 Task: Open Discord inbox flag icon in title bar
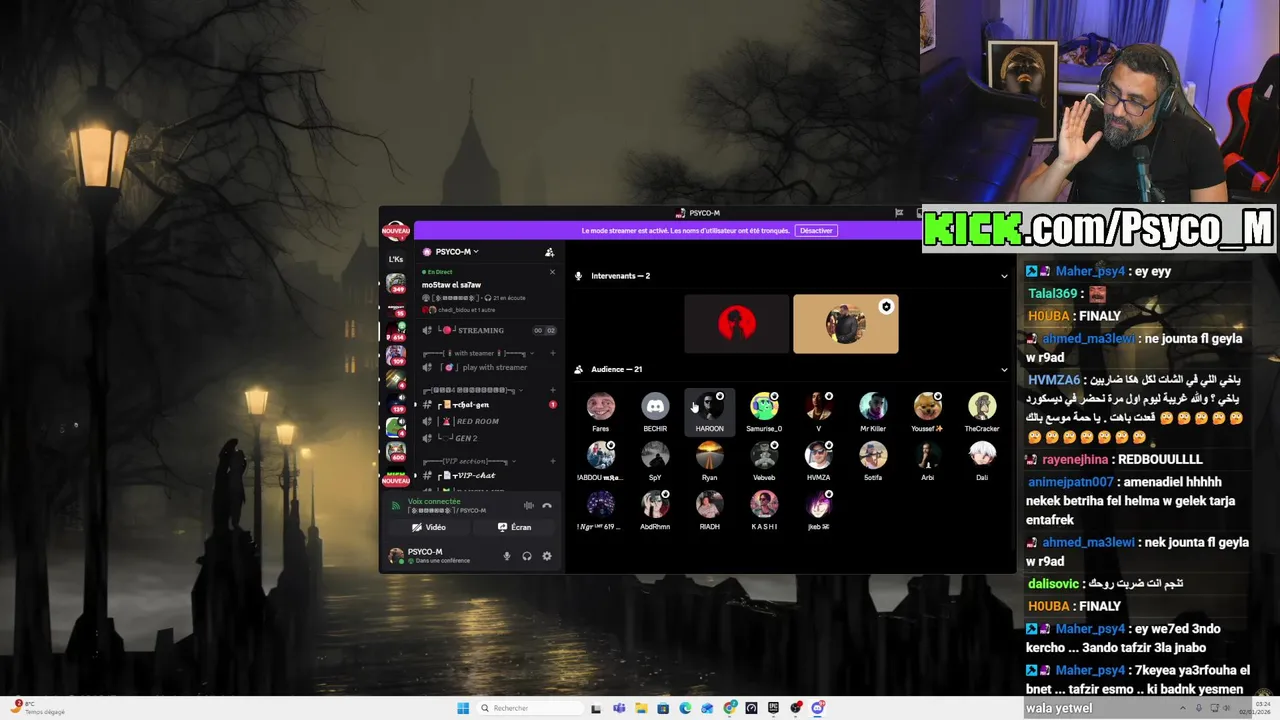click(899, 213)
